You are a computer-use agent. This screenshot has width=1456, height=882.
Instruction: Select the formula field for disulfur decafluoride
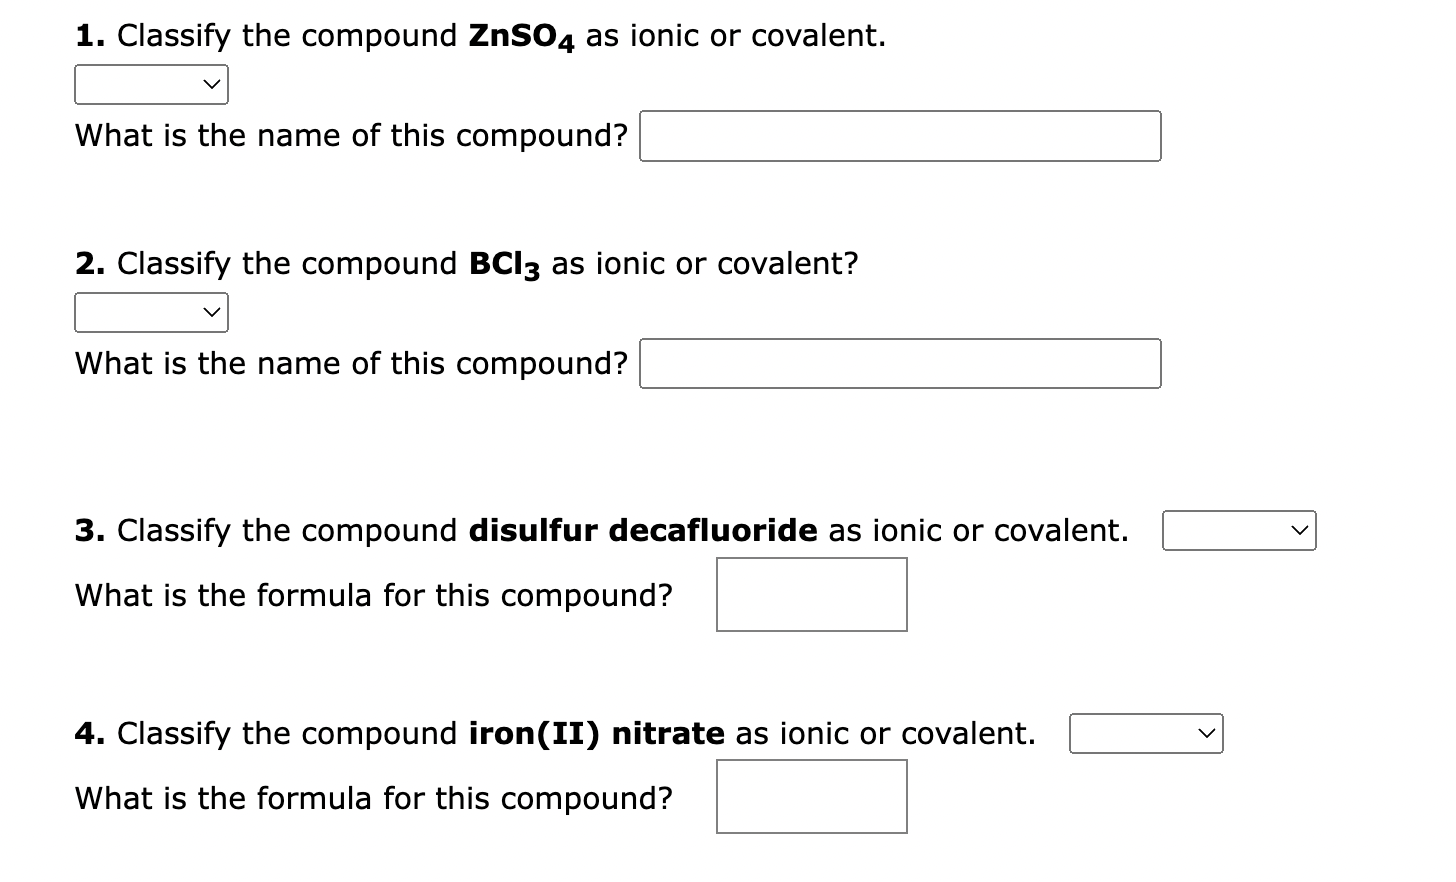[x=811, y=594]
